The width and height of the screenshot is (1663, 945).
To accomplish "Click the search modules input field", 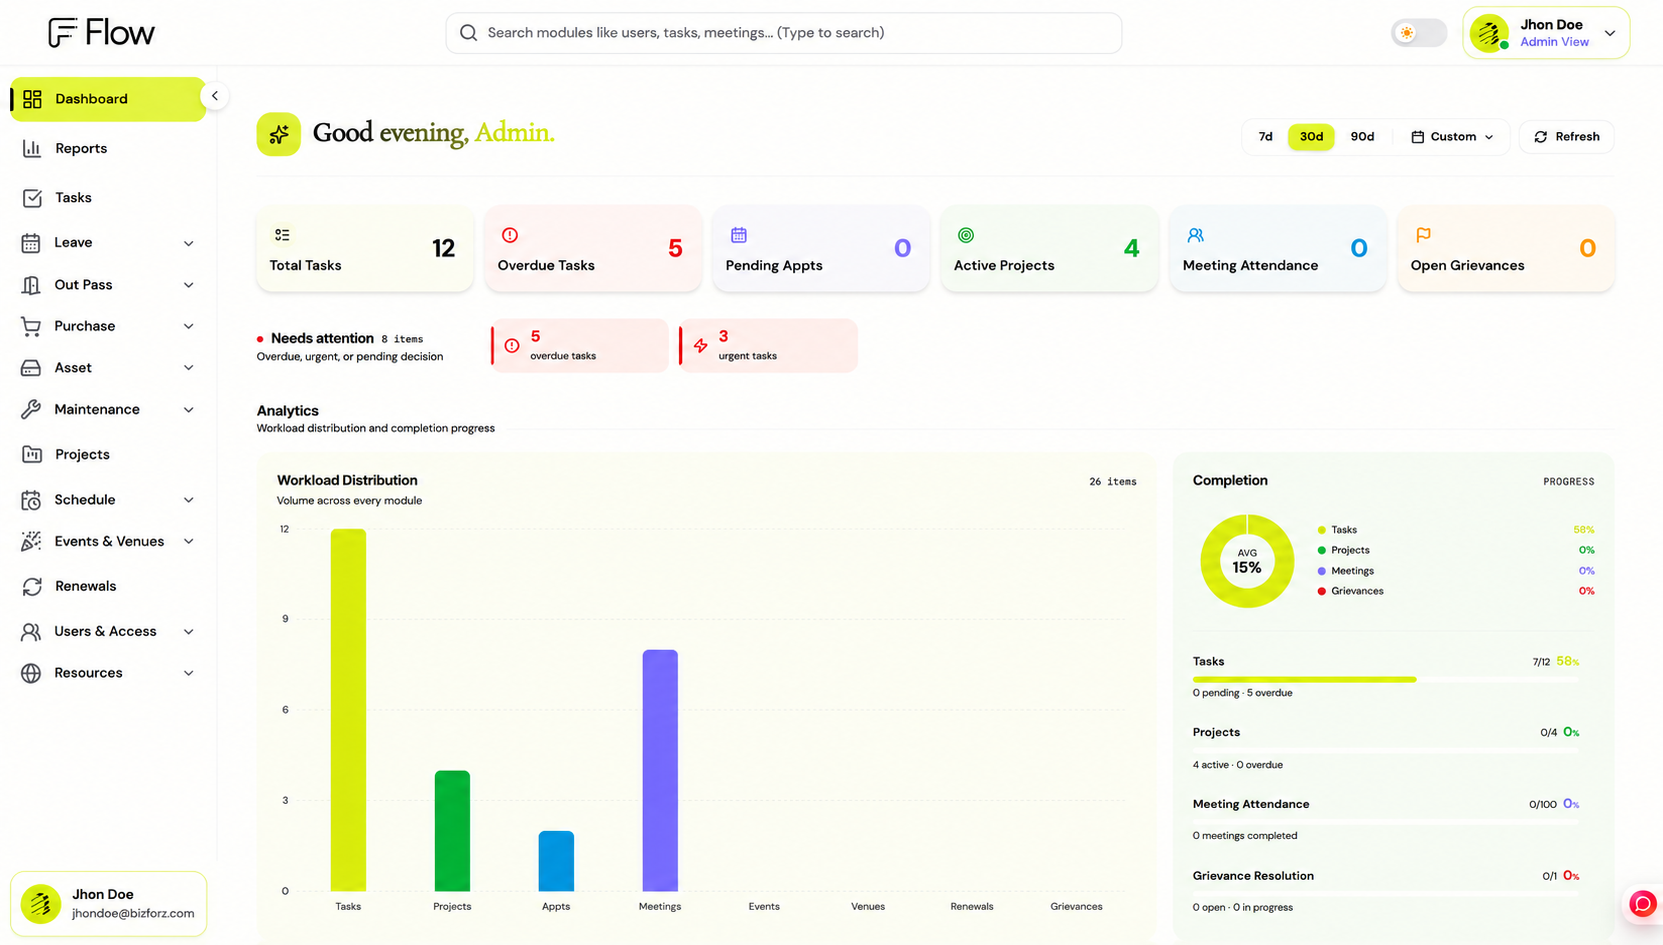I will click(x=783, y=33).
